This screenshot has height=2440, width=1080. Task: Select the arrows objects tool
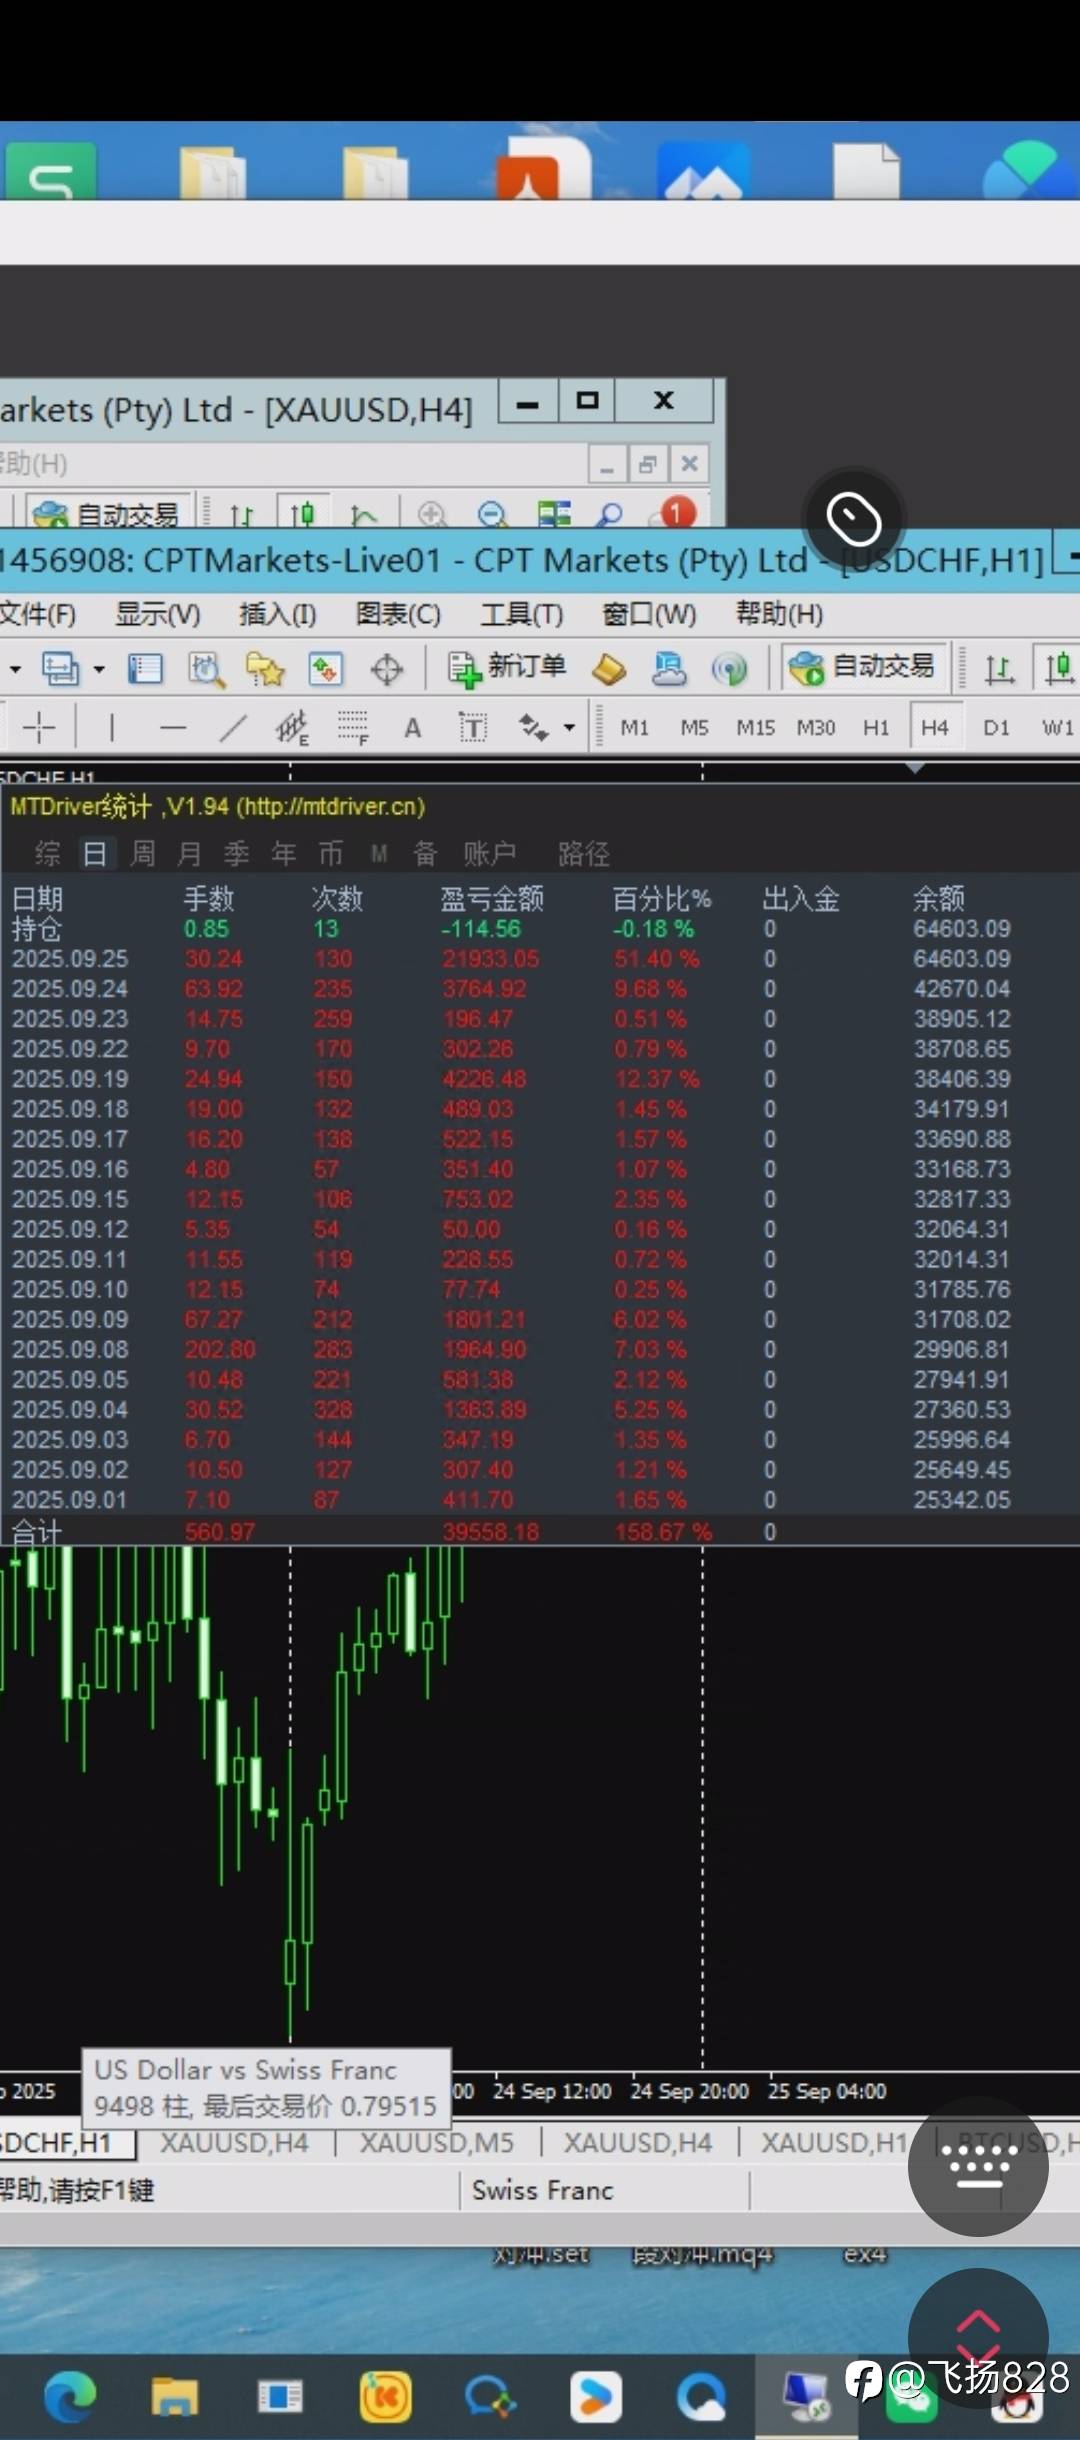[x=533, y=727]
